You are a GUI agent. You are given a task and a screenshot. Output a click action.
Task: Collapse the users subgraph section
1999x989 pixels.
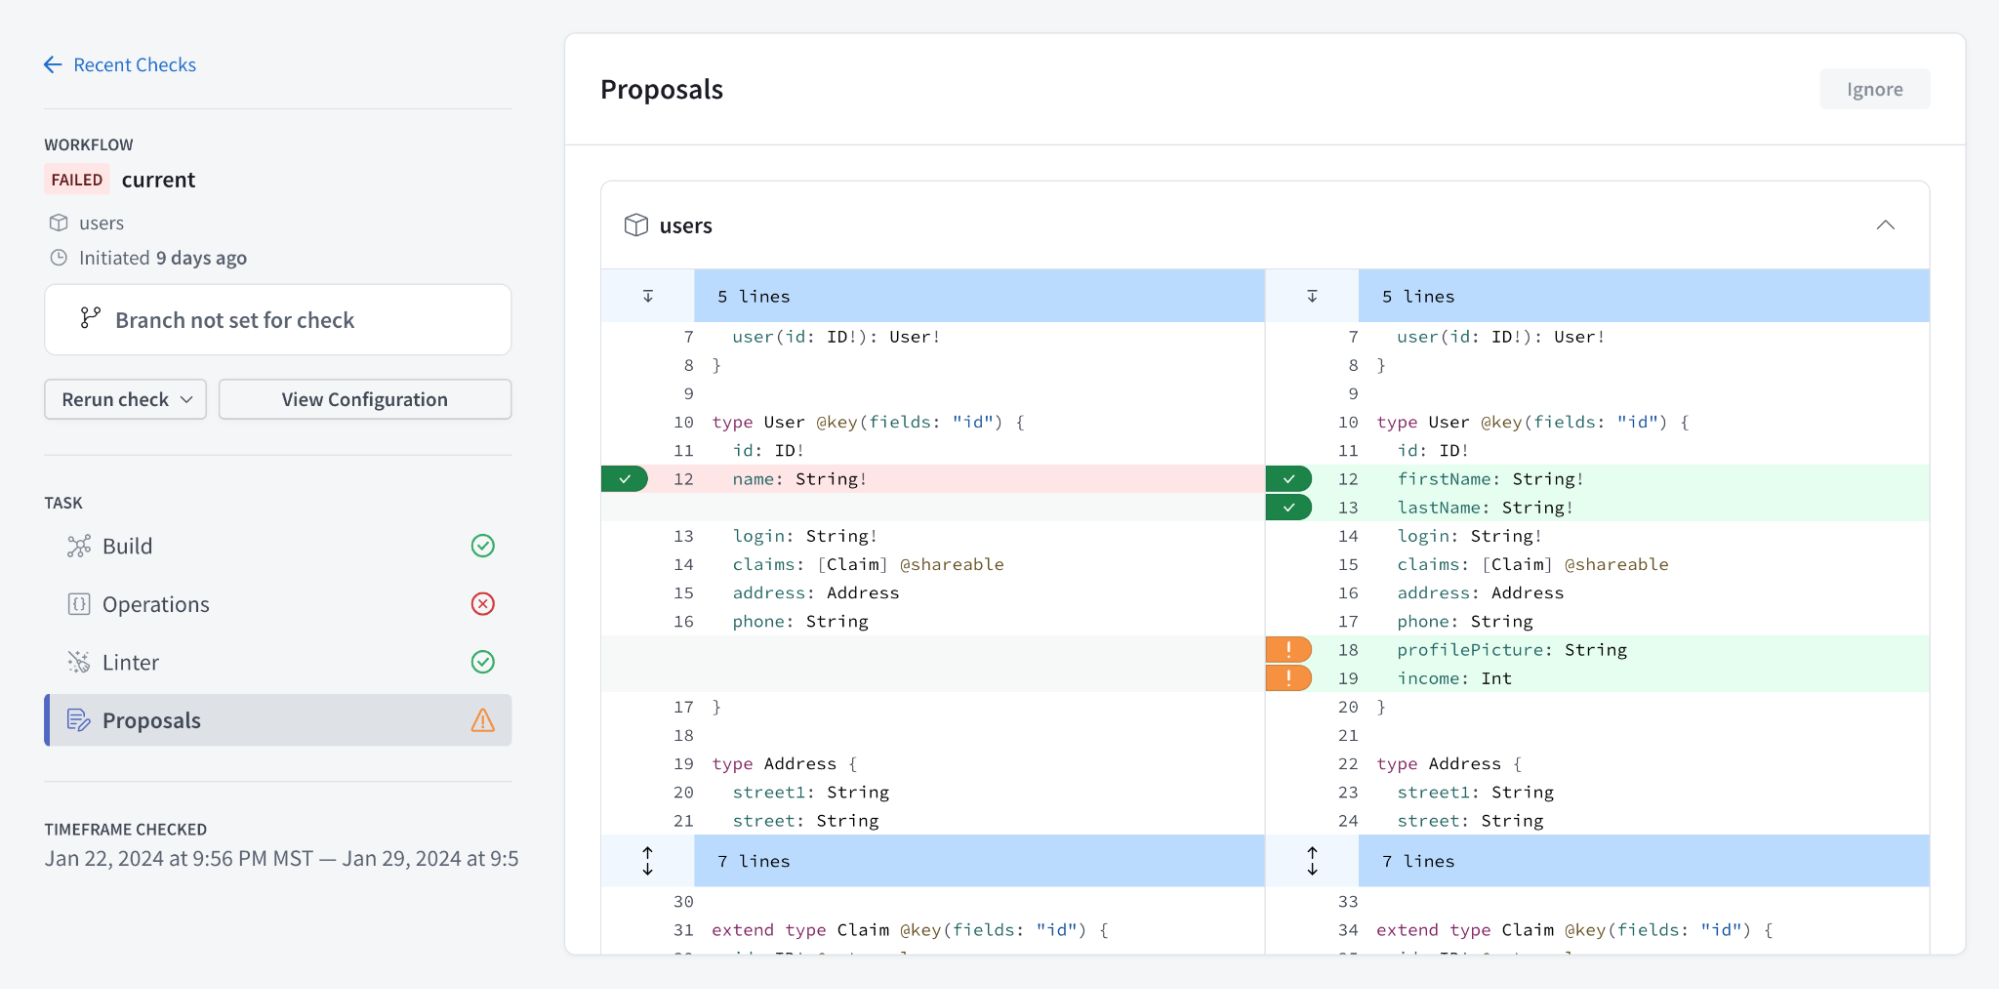pos(1885,225)
